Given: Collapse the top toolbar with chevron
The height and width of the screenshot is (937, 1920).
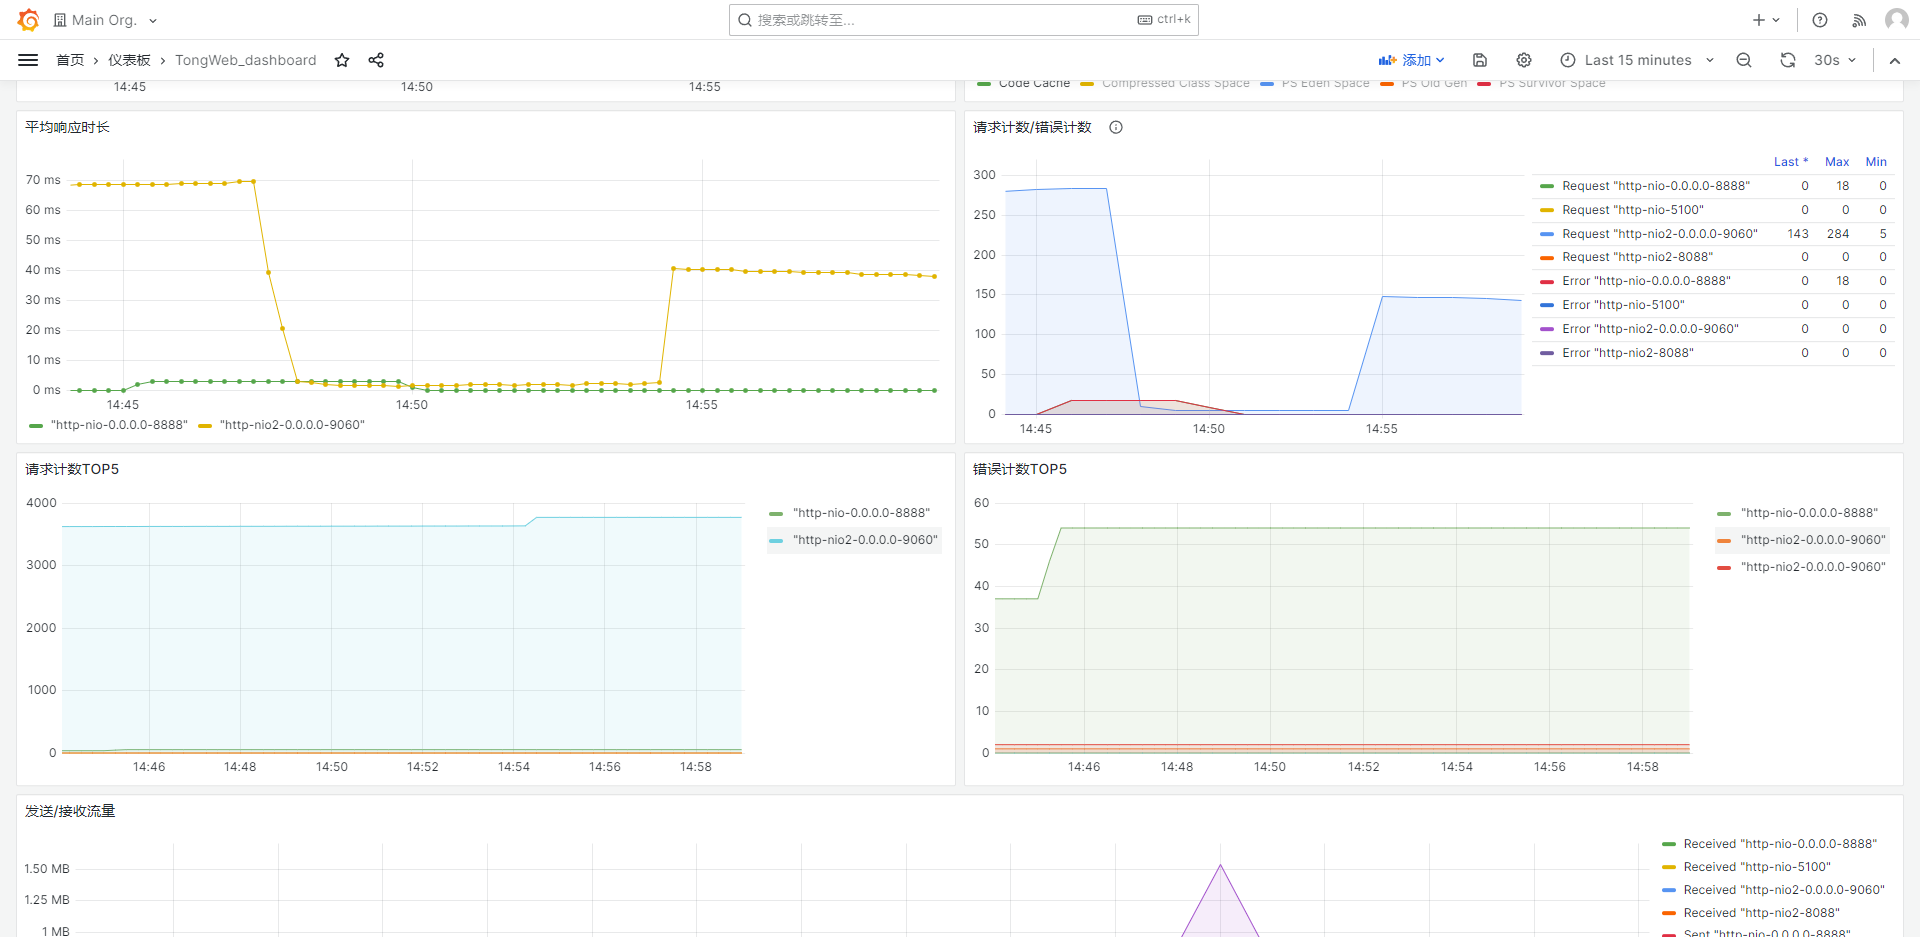Looking at the screenshot, I should [x=1894, y=60].
